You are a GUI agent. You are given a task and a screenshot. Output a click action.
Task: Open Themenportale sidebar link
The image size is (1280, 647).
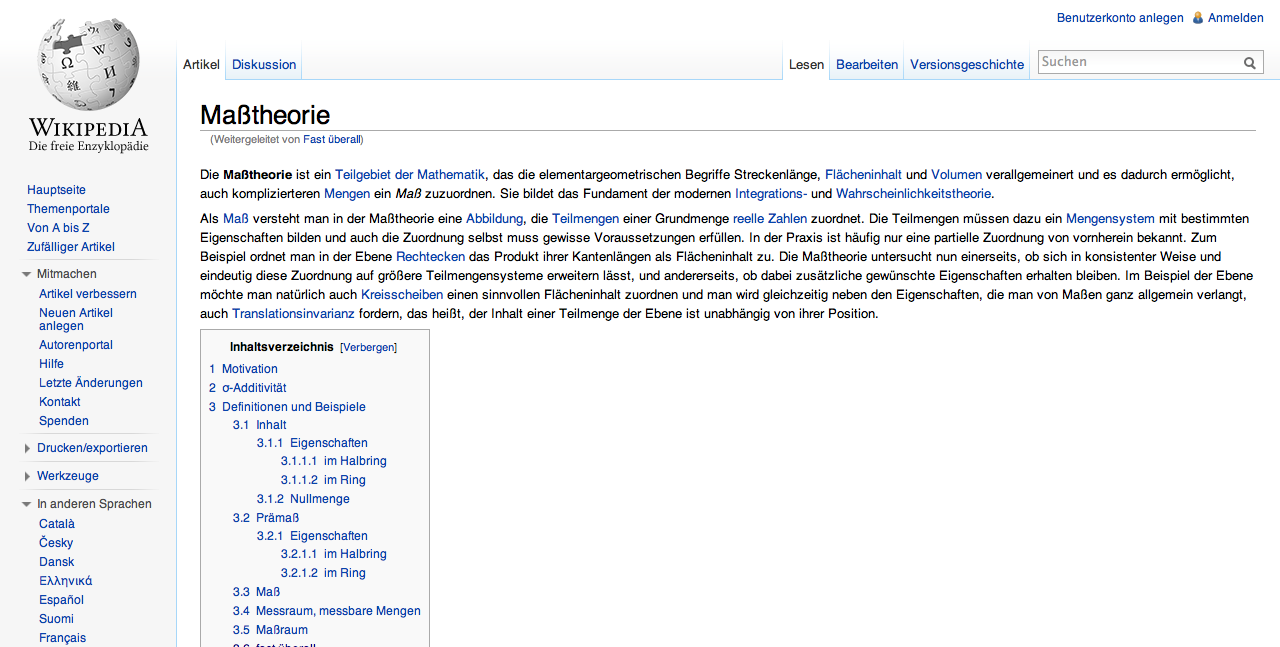click(68, 209)
